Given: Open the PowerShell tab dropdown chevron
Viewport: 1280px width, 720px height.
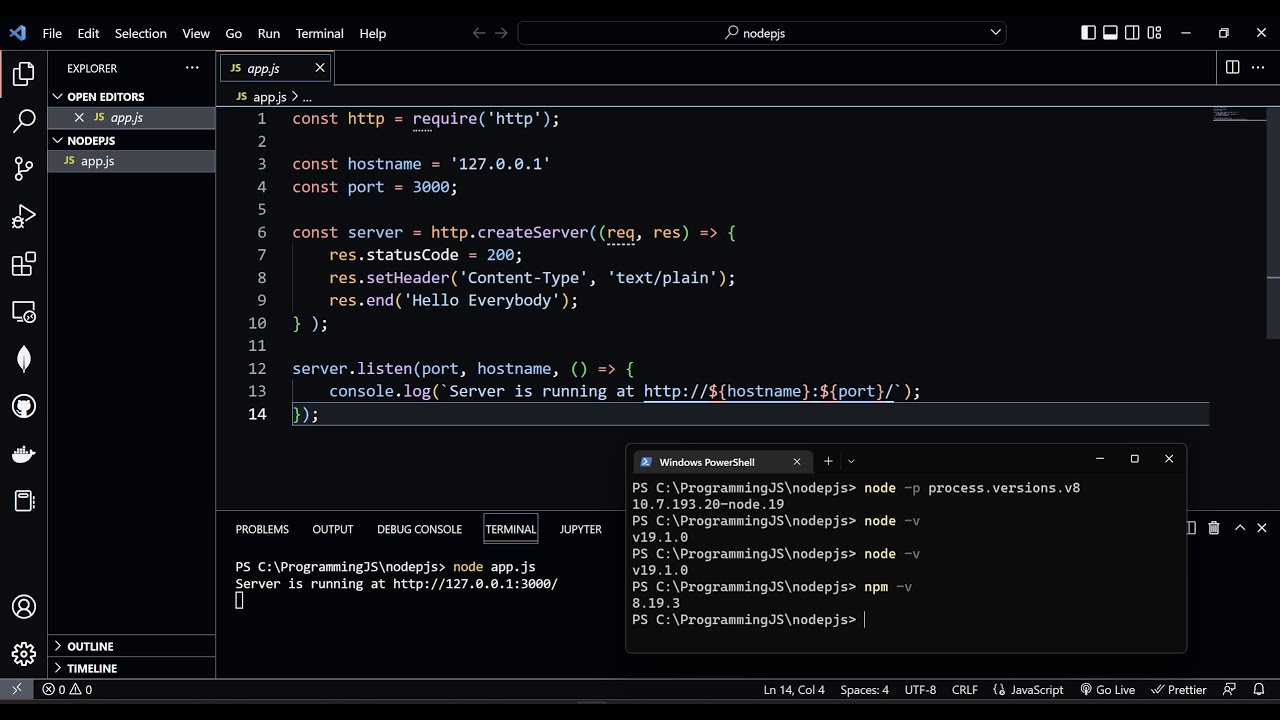Looking at the screenshot, I should 851,461.
